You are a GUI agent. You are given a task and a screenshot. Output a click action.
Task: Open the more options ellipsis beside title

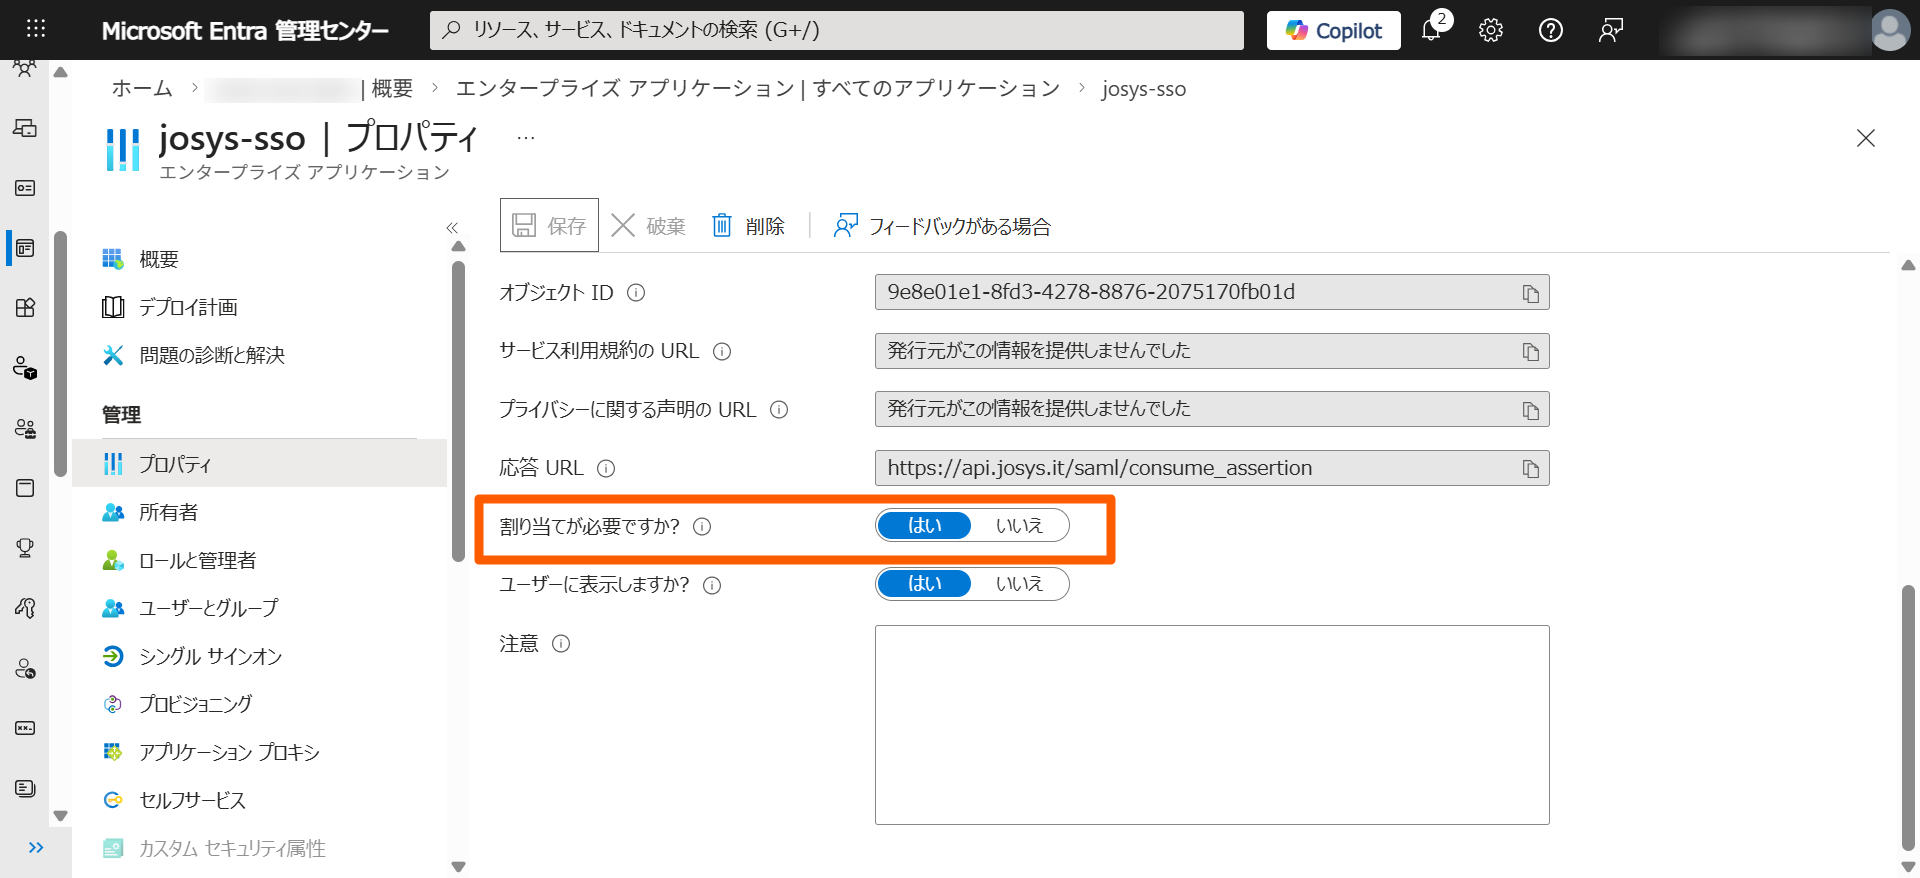pos(526,138)
